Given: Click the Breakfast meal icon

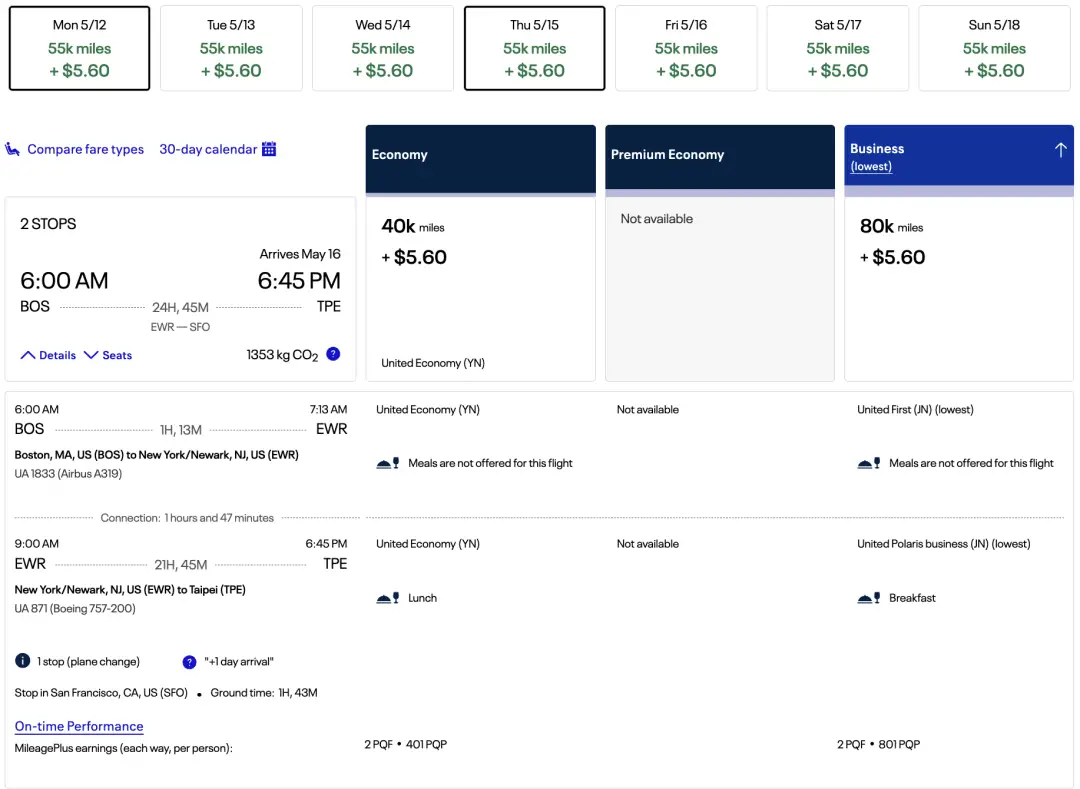Looking at the screenshot, I should (x=869, y=598).
